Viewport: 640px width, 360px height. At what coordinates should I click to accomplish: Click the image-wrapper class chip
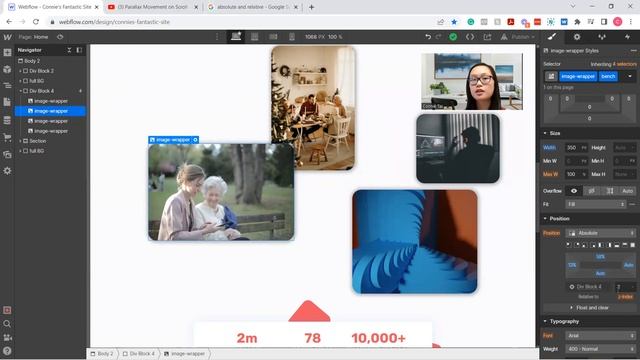tap(578, 76)
